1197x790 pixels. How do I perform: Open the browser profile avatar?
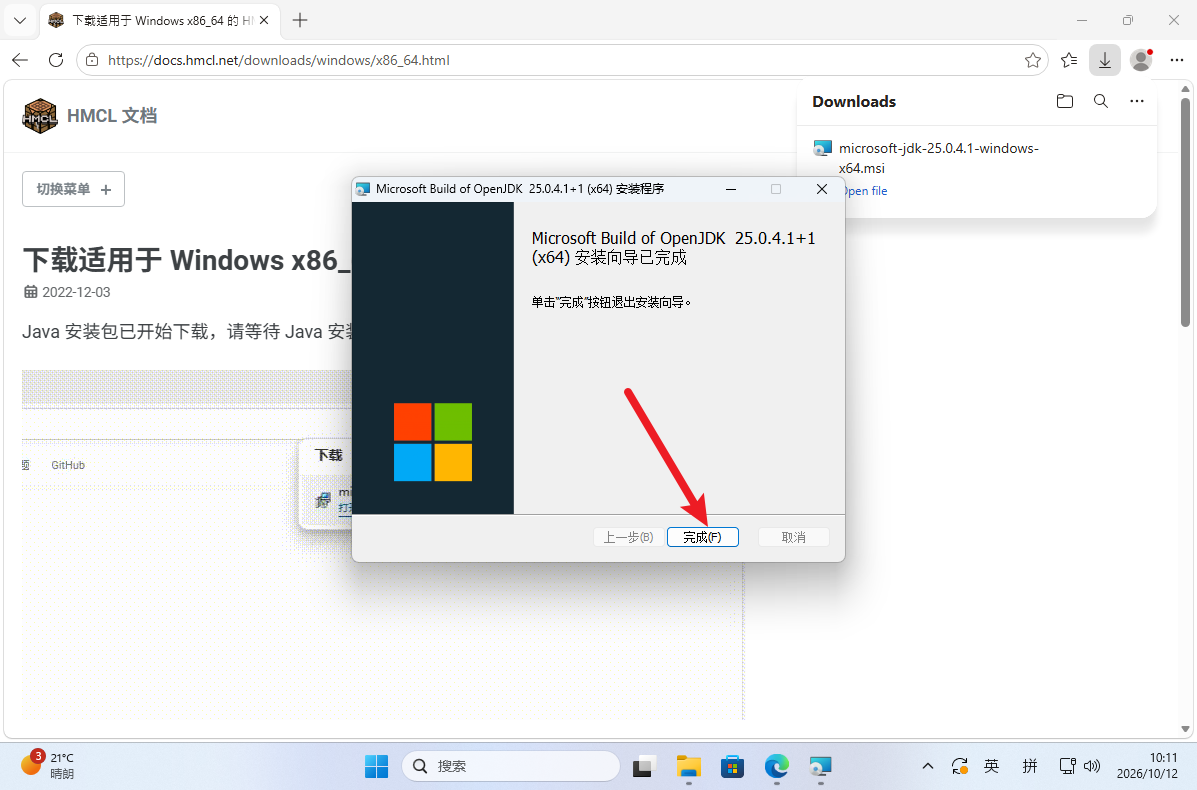[x=1141, y=60]
